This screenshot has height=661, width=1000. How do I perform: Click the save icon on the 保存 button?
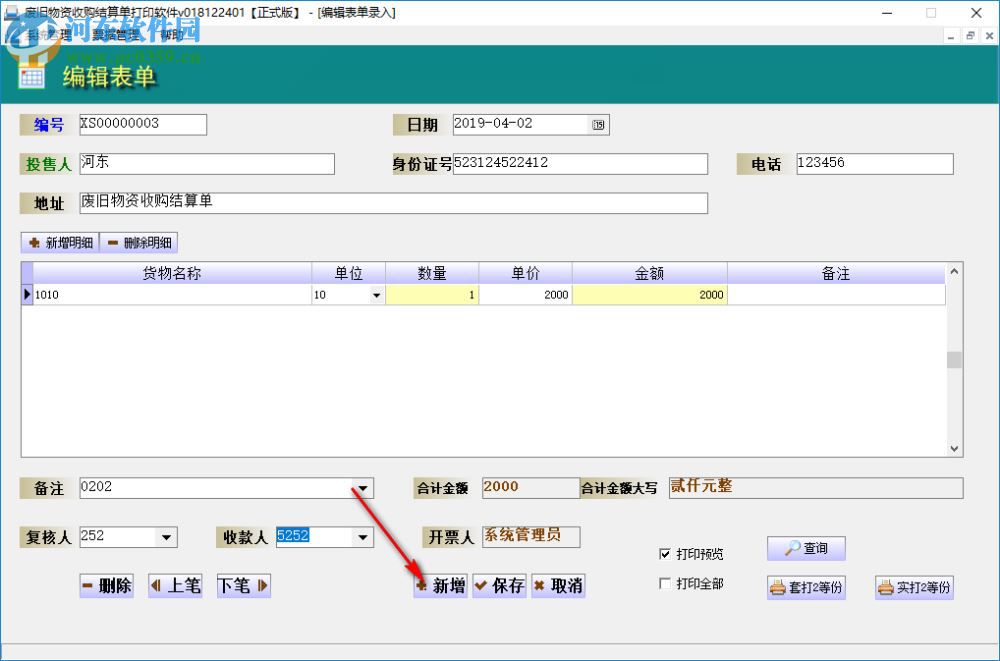(481, 586)
